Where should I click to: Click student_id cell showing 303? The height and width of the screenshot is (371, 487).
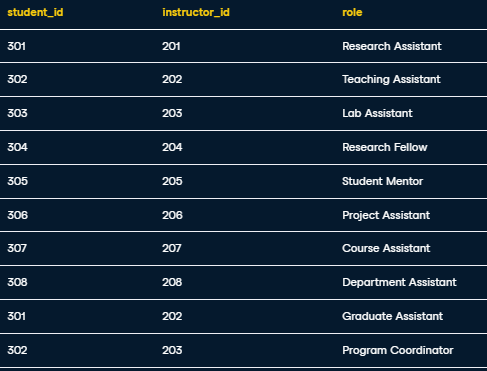(17, 113)
